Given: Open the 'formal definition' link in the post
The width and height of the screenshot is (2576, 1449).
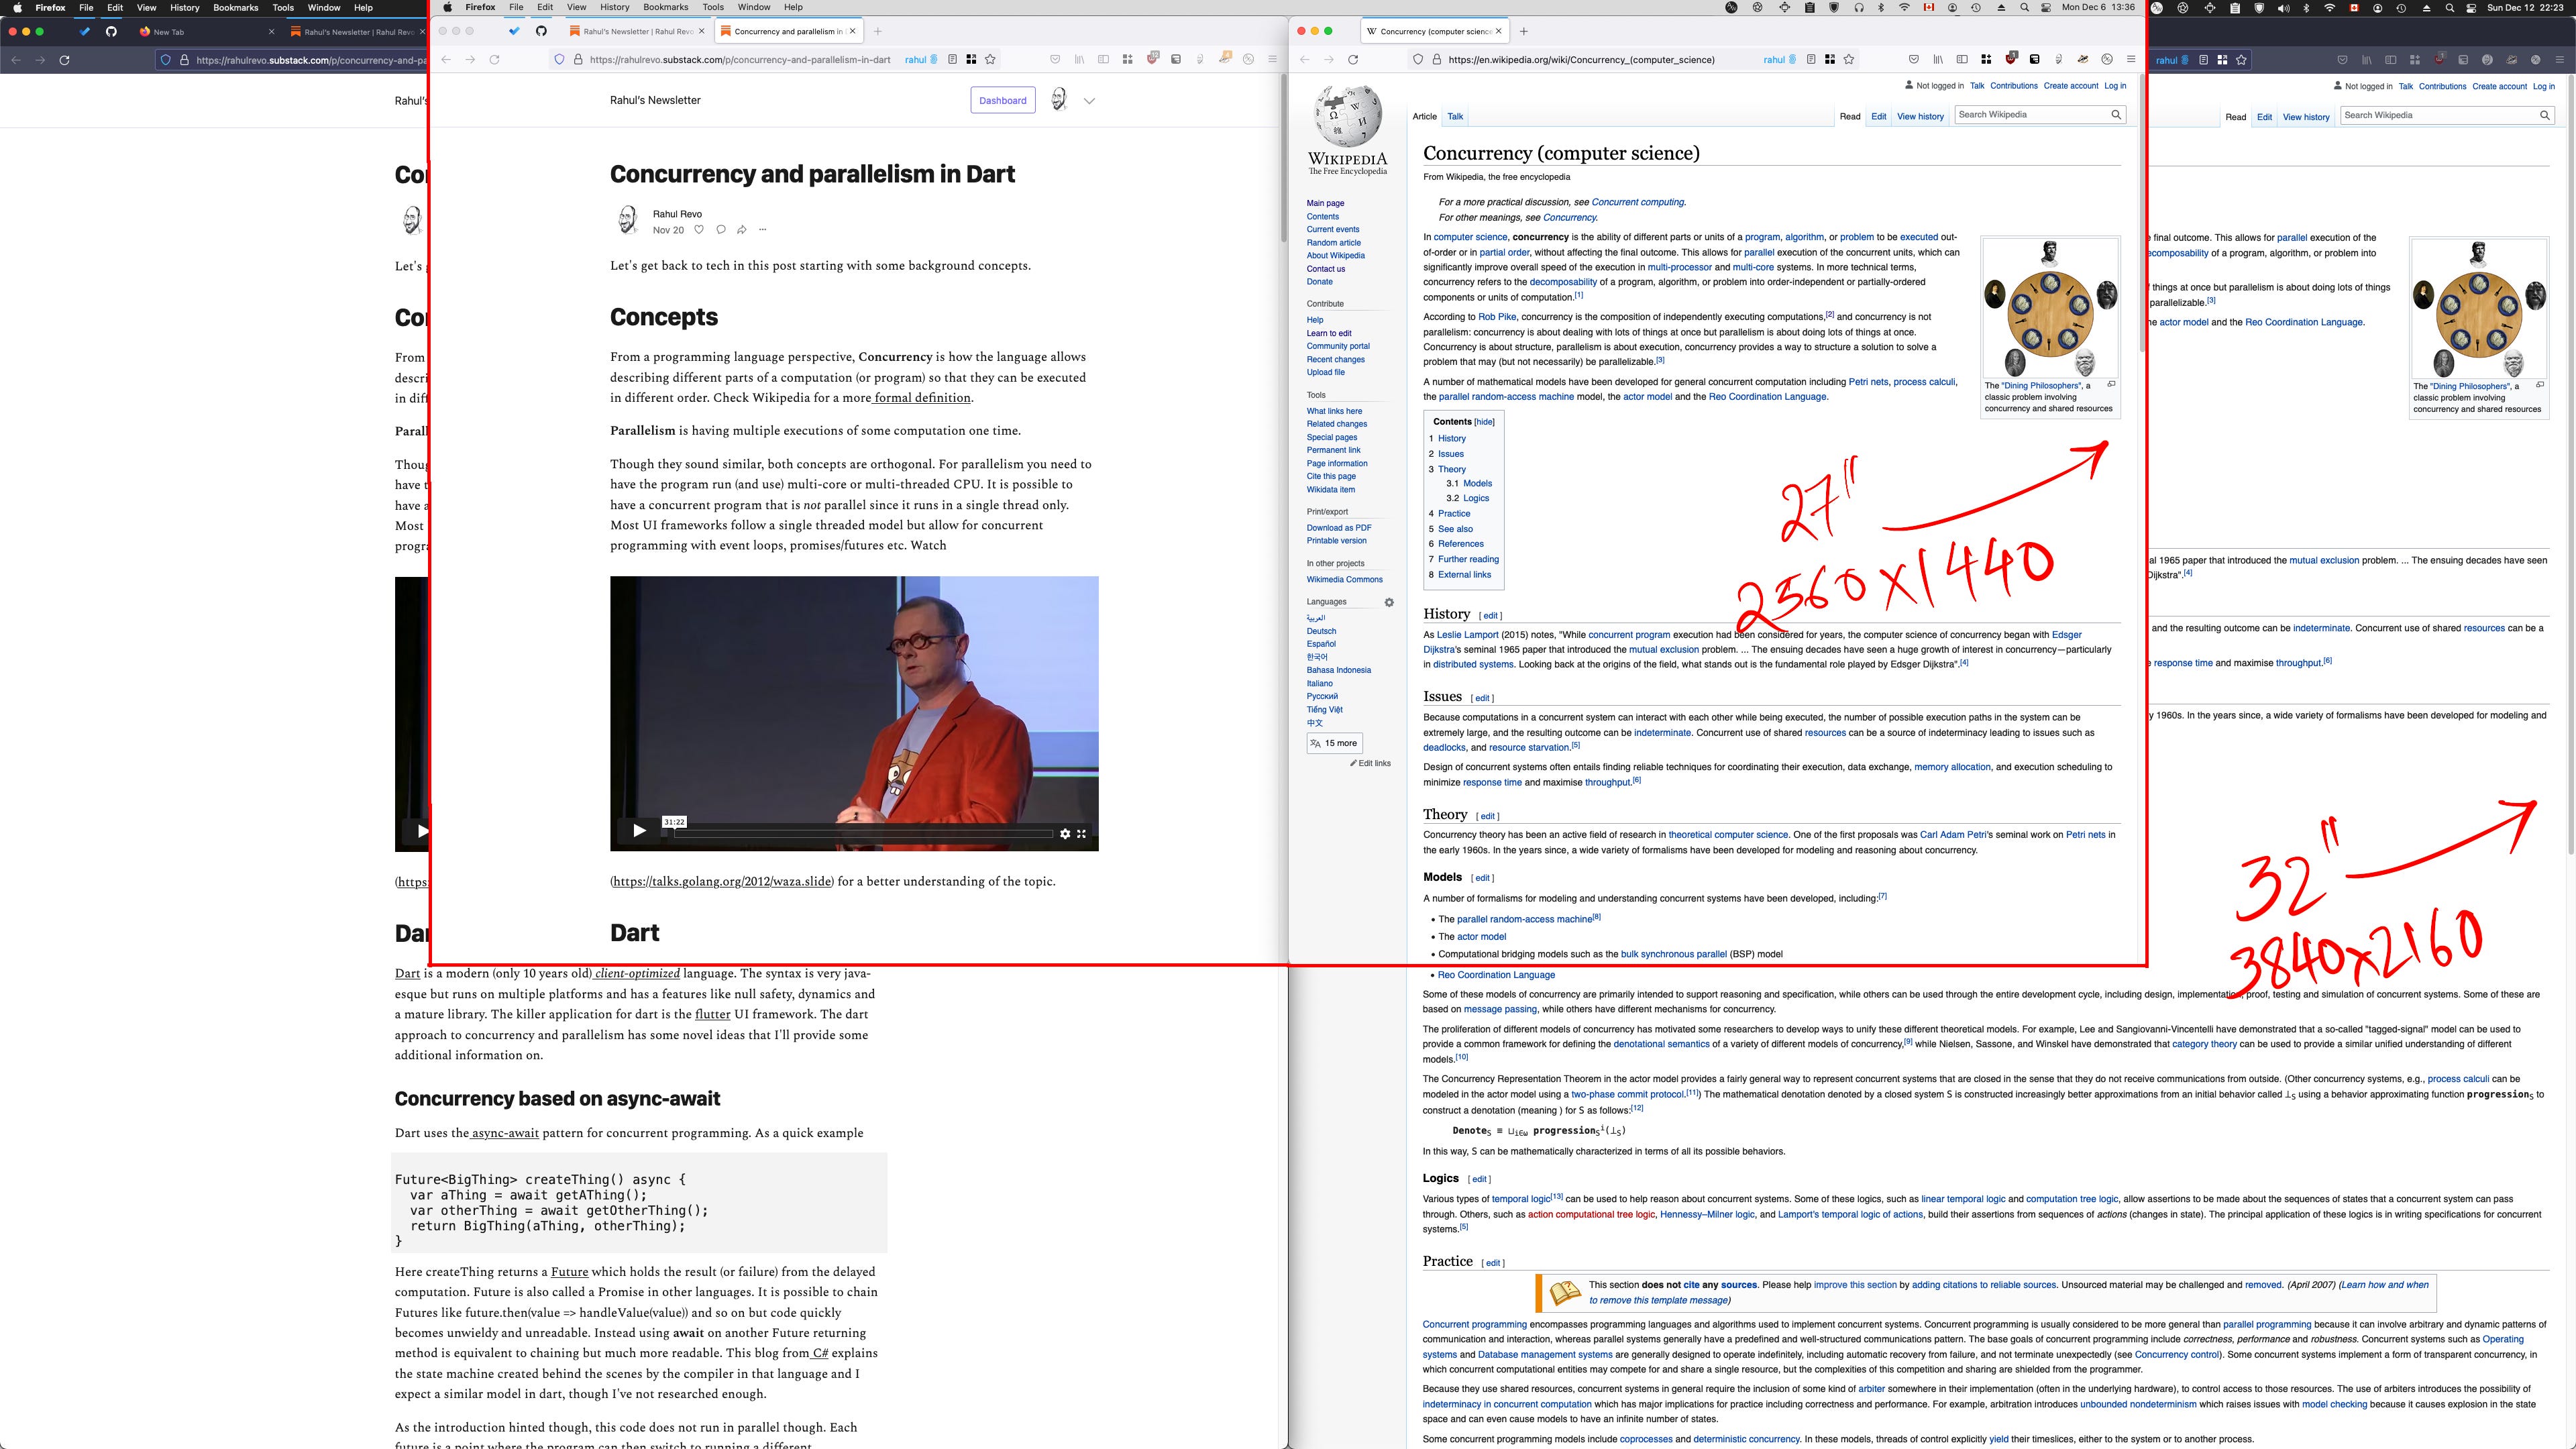Looking at the screenshot, I should [922, 398].
